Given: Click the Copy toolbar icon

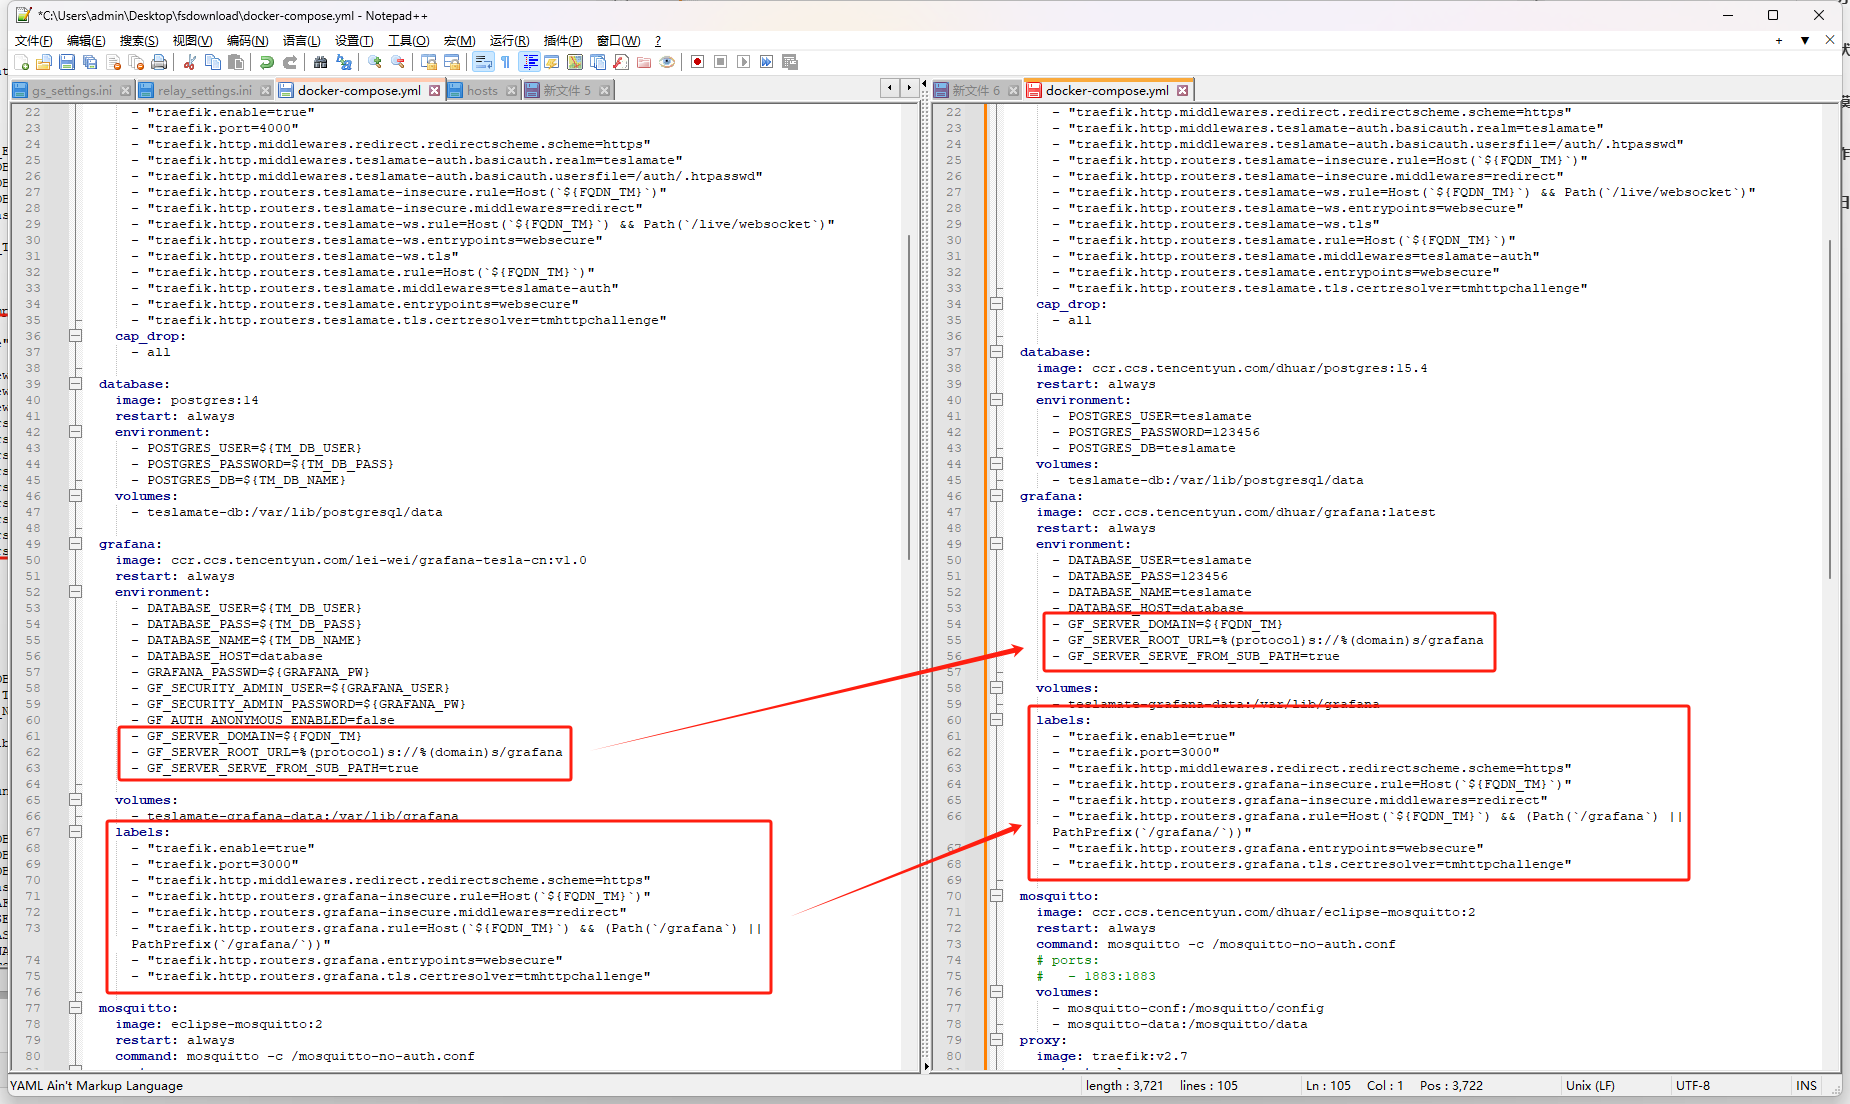Looking at the screenshot, I should tap(212, 62).
